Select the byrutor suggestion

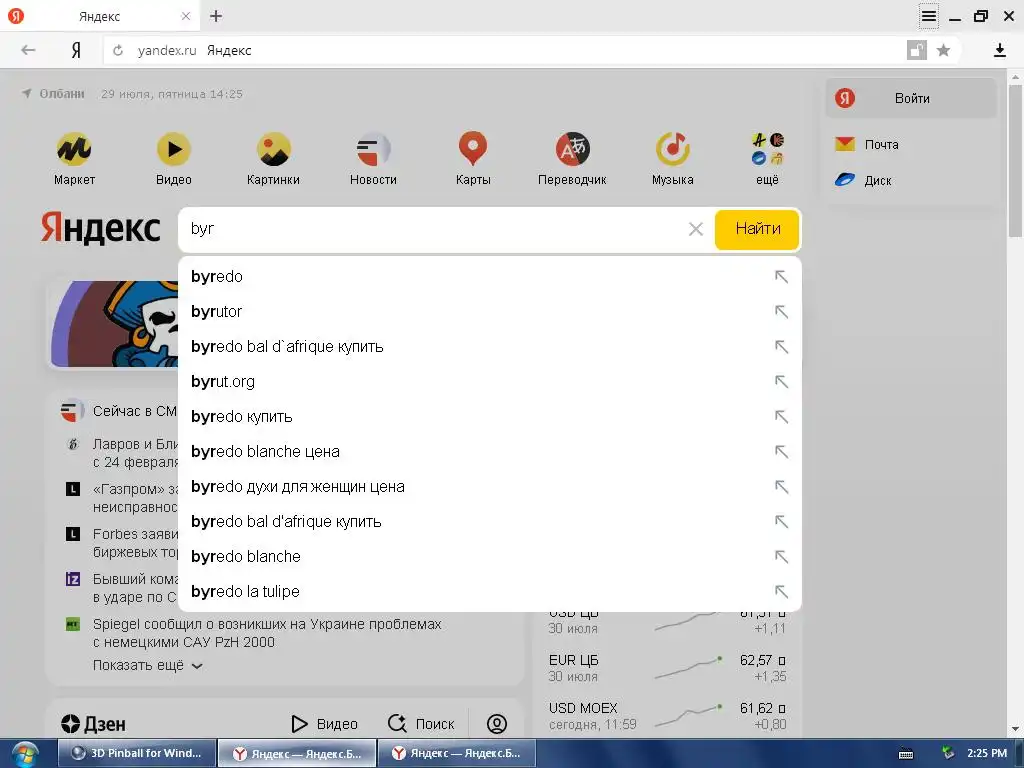coord(490,312)
